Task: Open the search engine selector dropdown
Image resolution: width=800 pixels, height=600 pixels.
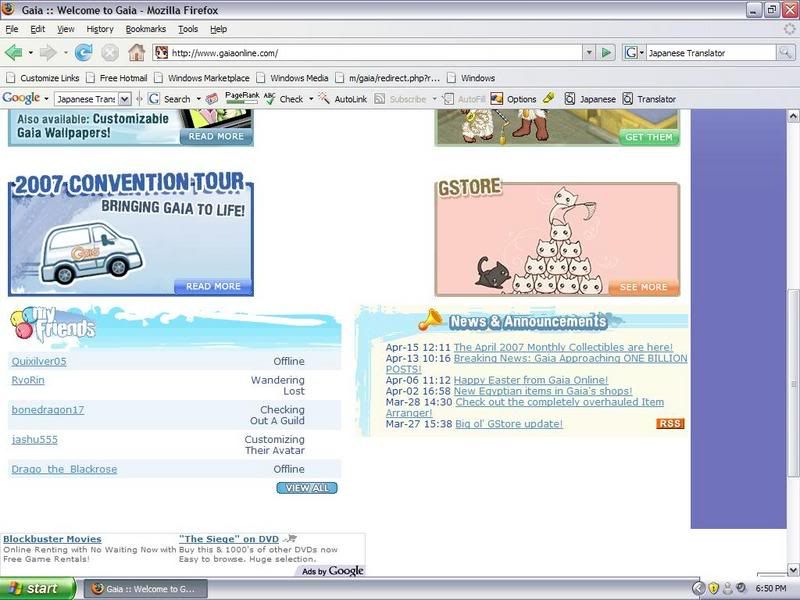Action: pos(634,53)
